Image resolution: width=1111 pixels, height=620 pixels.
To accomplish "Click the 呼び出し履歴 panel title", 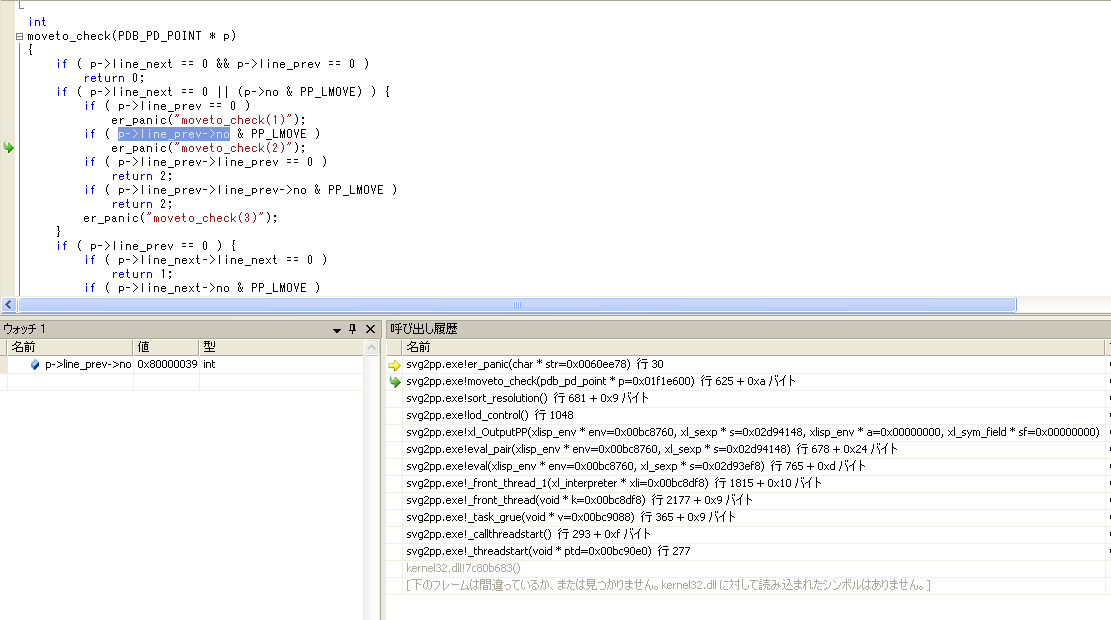I will (x=424, y=329).
